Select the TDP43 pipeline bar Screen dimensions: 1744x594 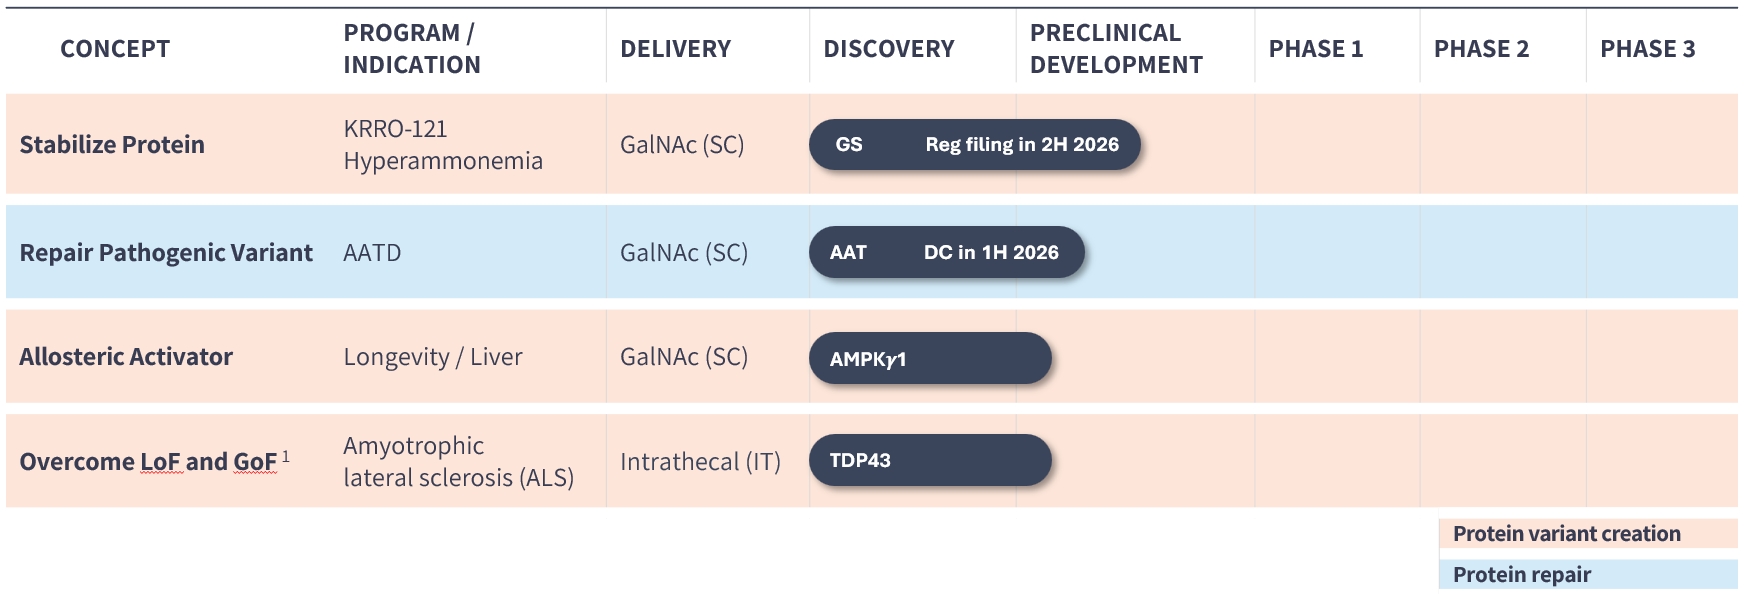930,460
